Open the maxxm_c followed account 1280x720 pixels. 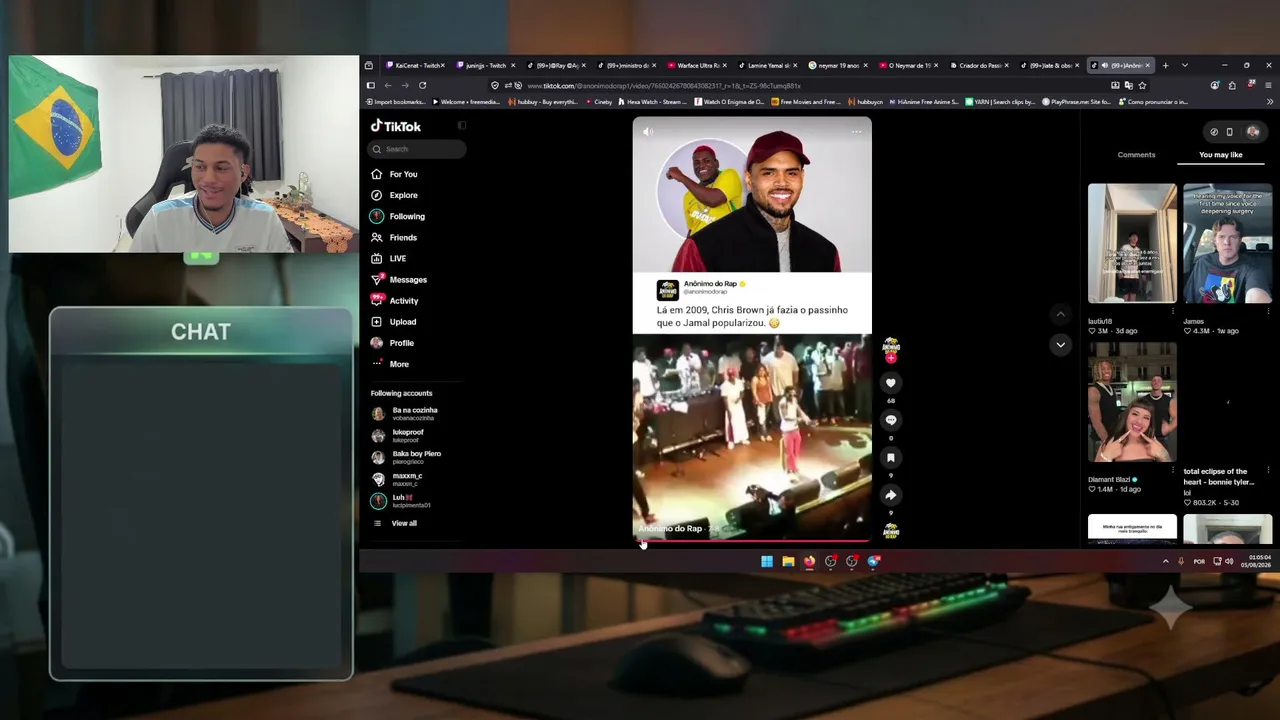(x=398, y=479)
